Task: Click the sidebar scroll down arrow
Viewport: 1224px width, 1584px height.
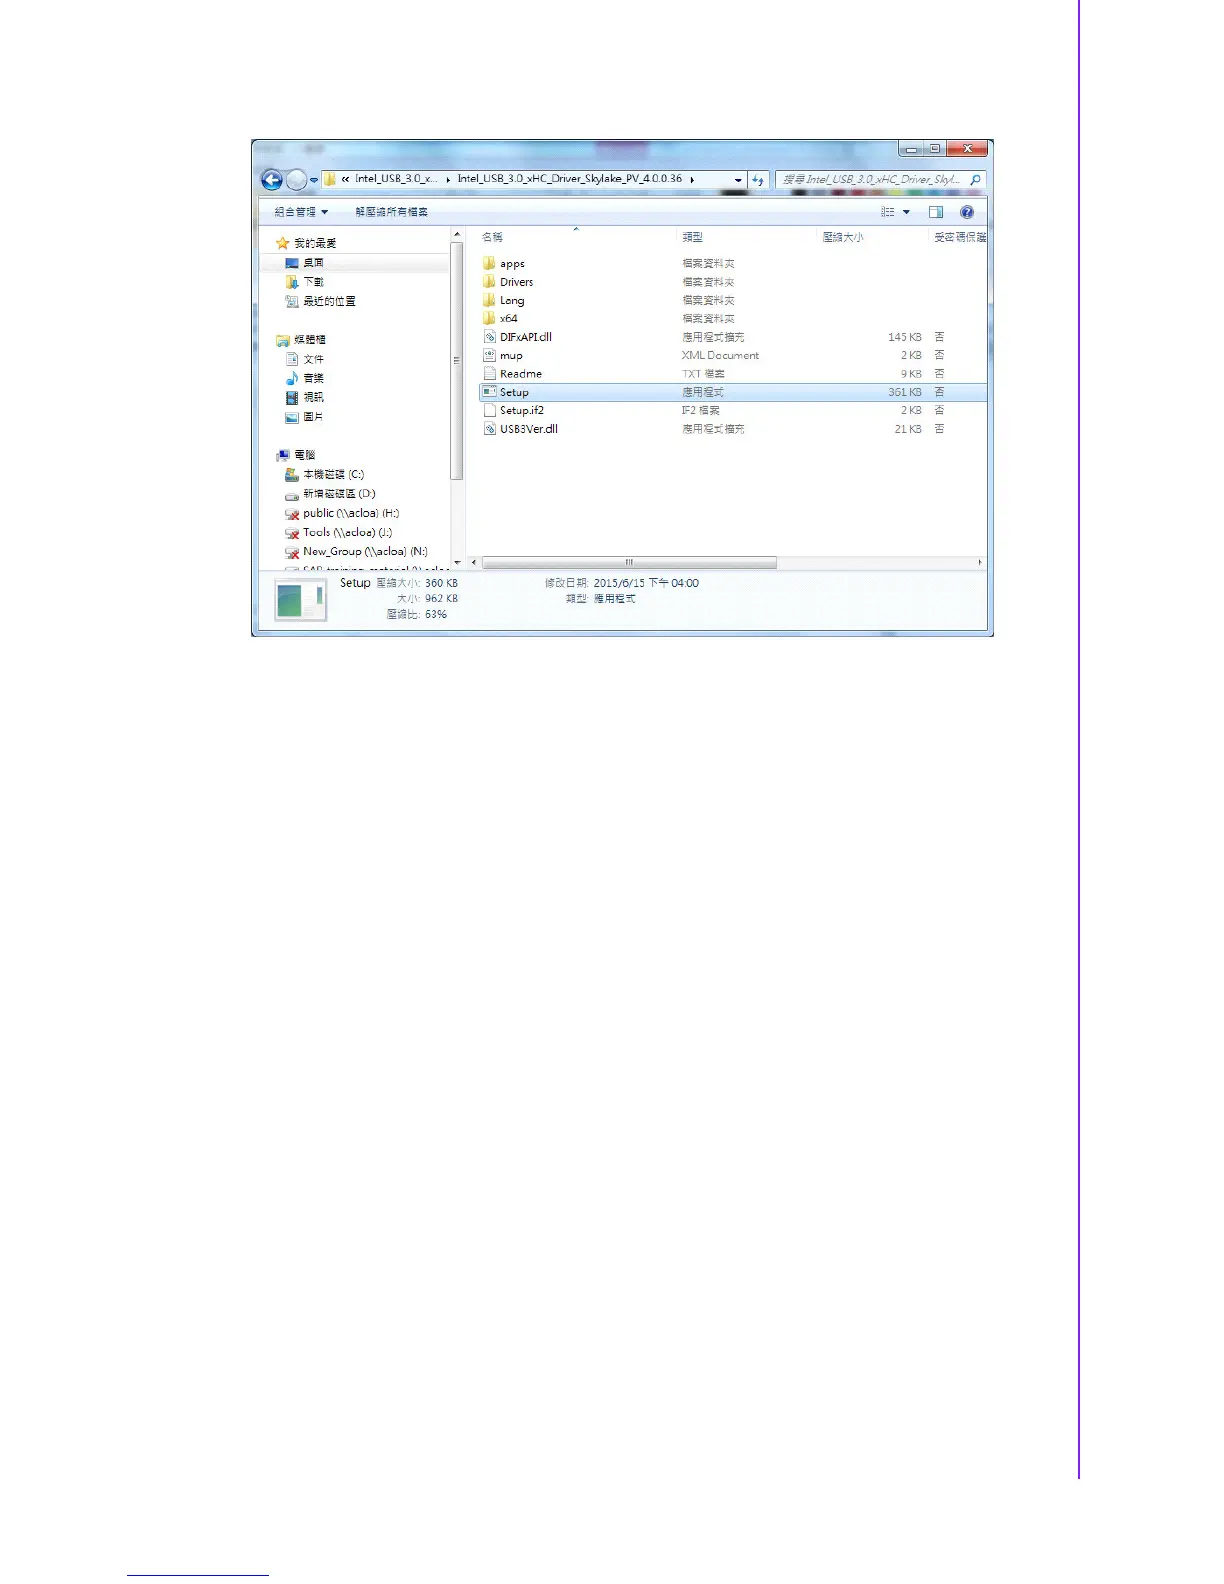Action: 457,563
